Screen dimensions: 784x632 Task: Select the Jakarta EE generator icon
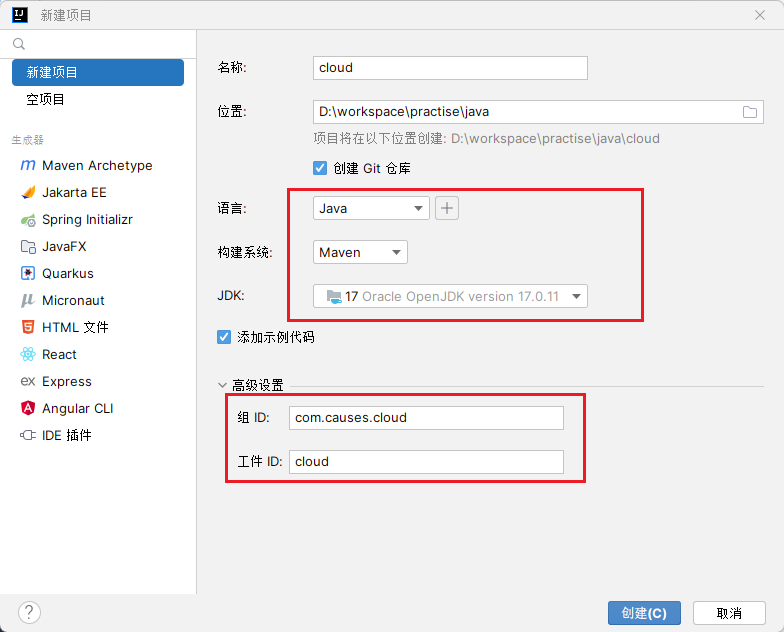coord(27,192)
